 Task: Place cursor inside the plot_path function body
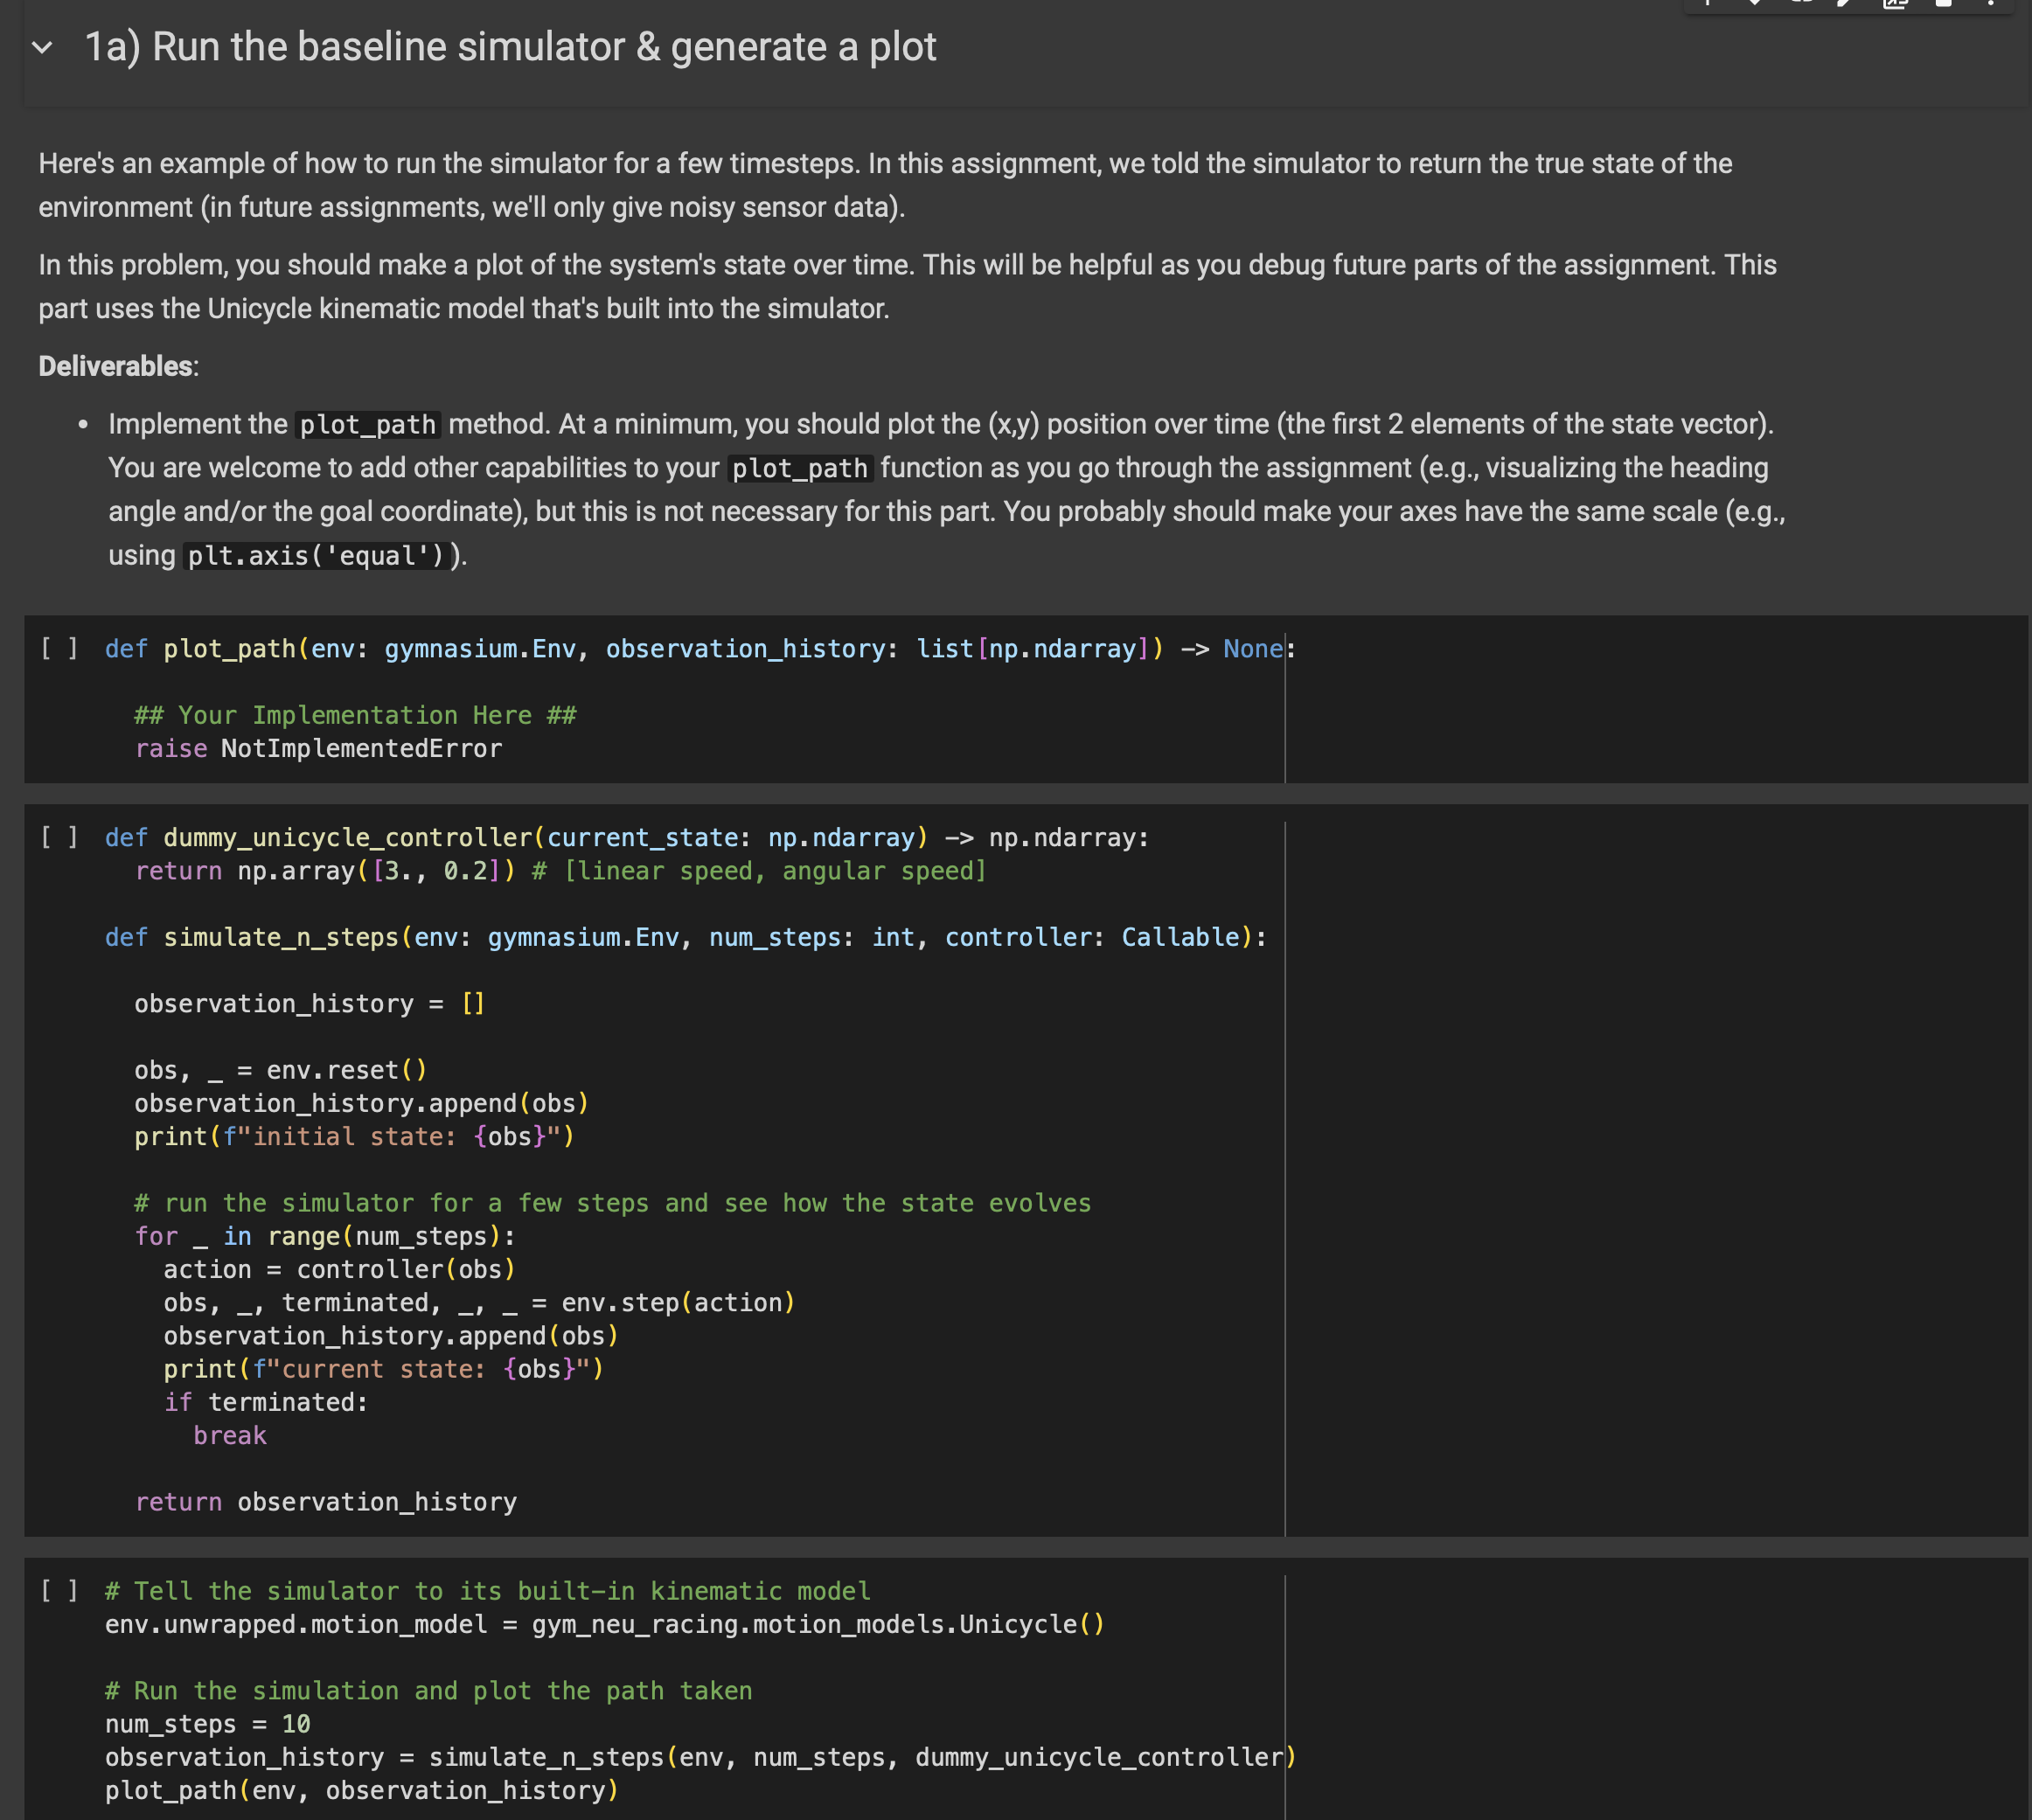(x=355, y=714)
